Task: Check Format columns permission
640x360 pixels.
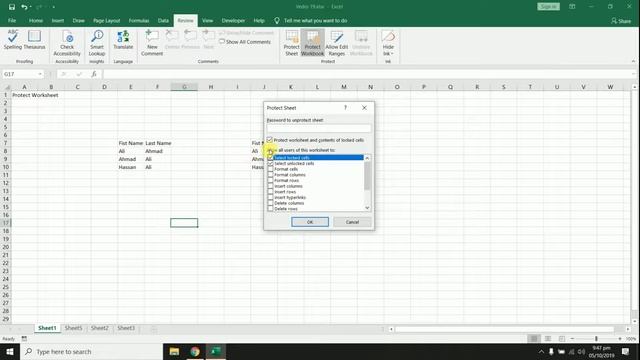Action: coord(270,175)
